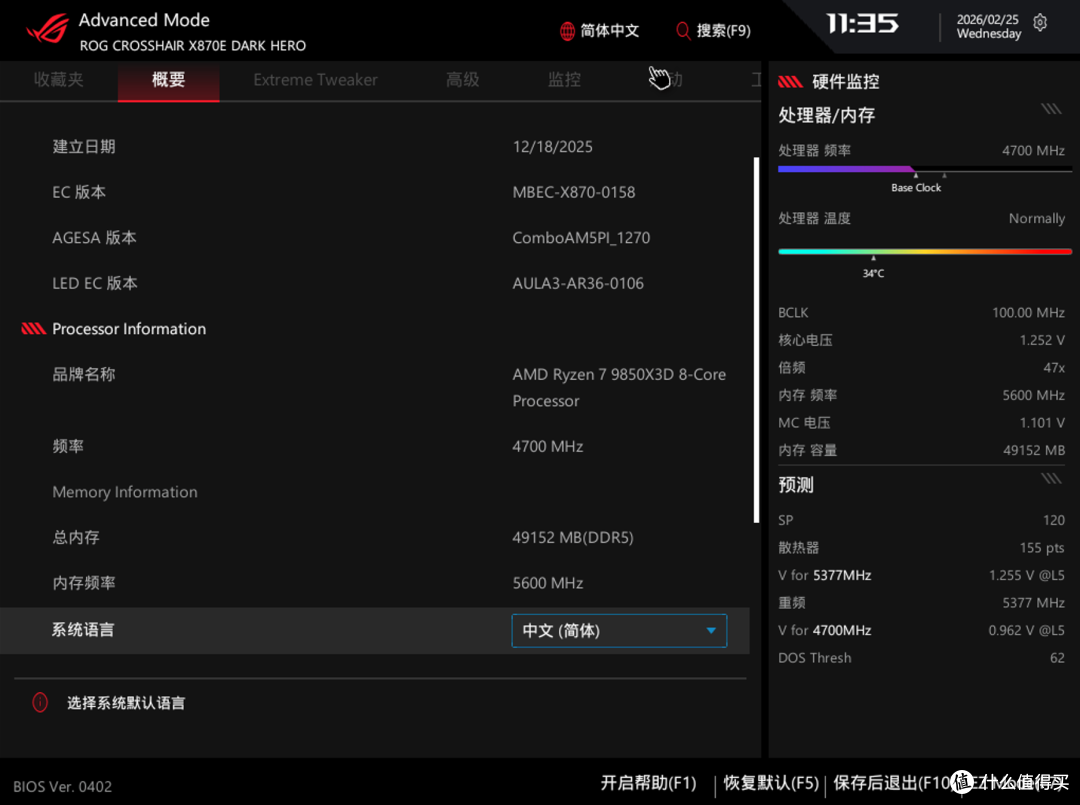
Task: Click the EC 版本 row label
Action: (x=79, y=192)
